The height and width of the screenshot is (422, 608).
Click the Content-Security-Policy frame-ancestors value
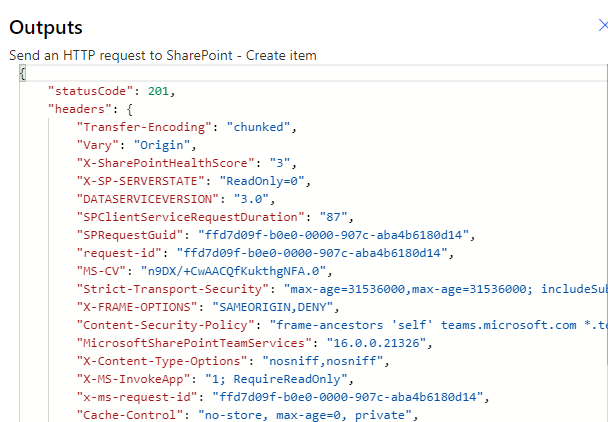point(430,325)
